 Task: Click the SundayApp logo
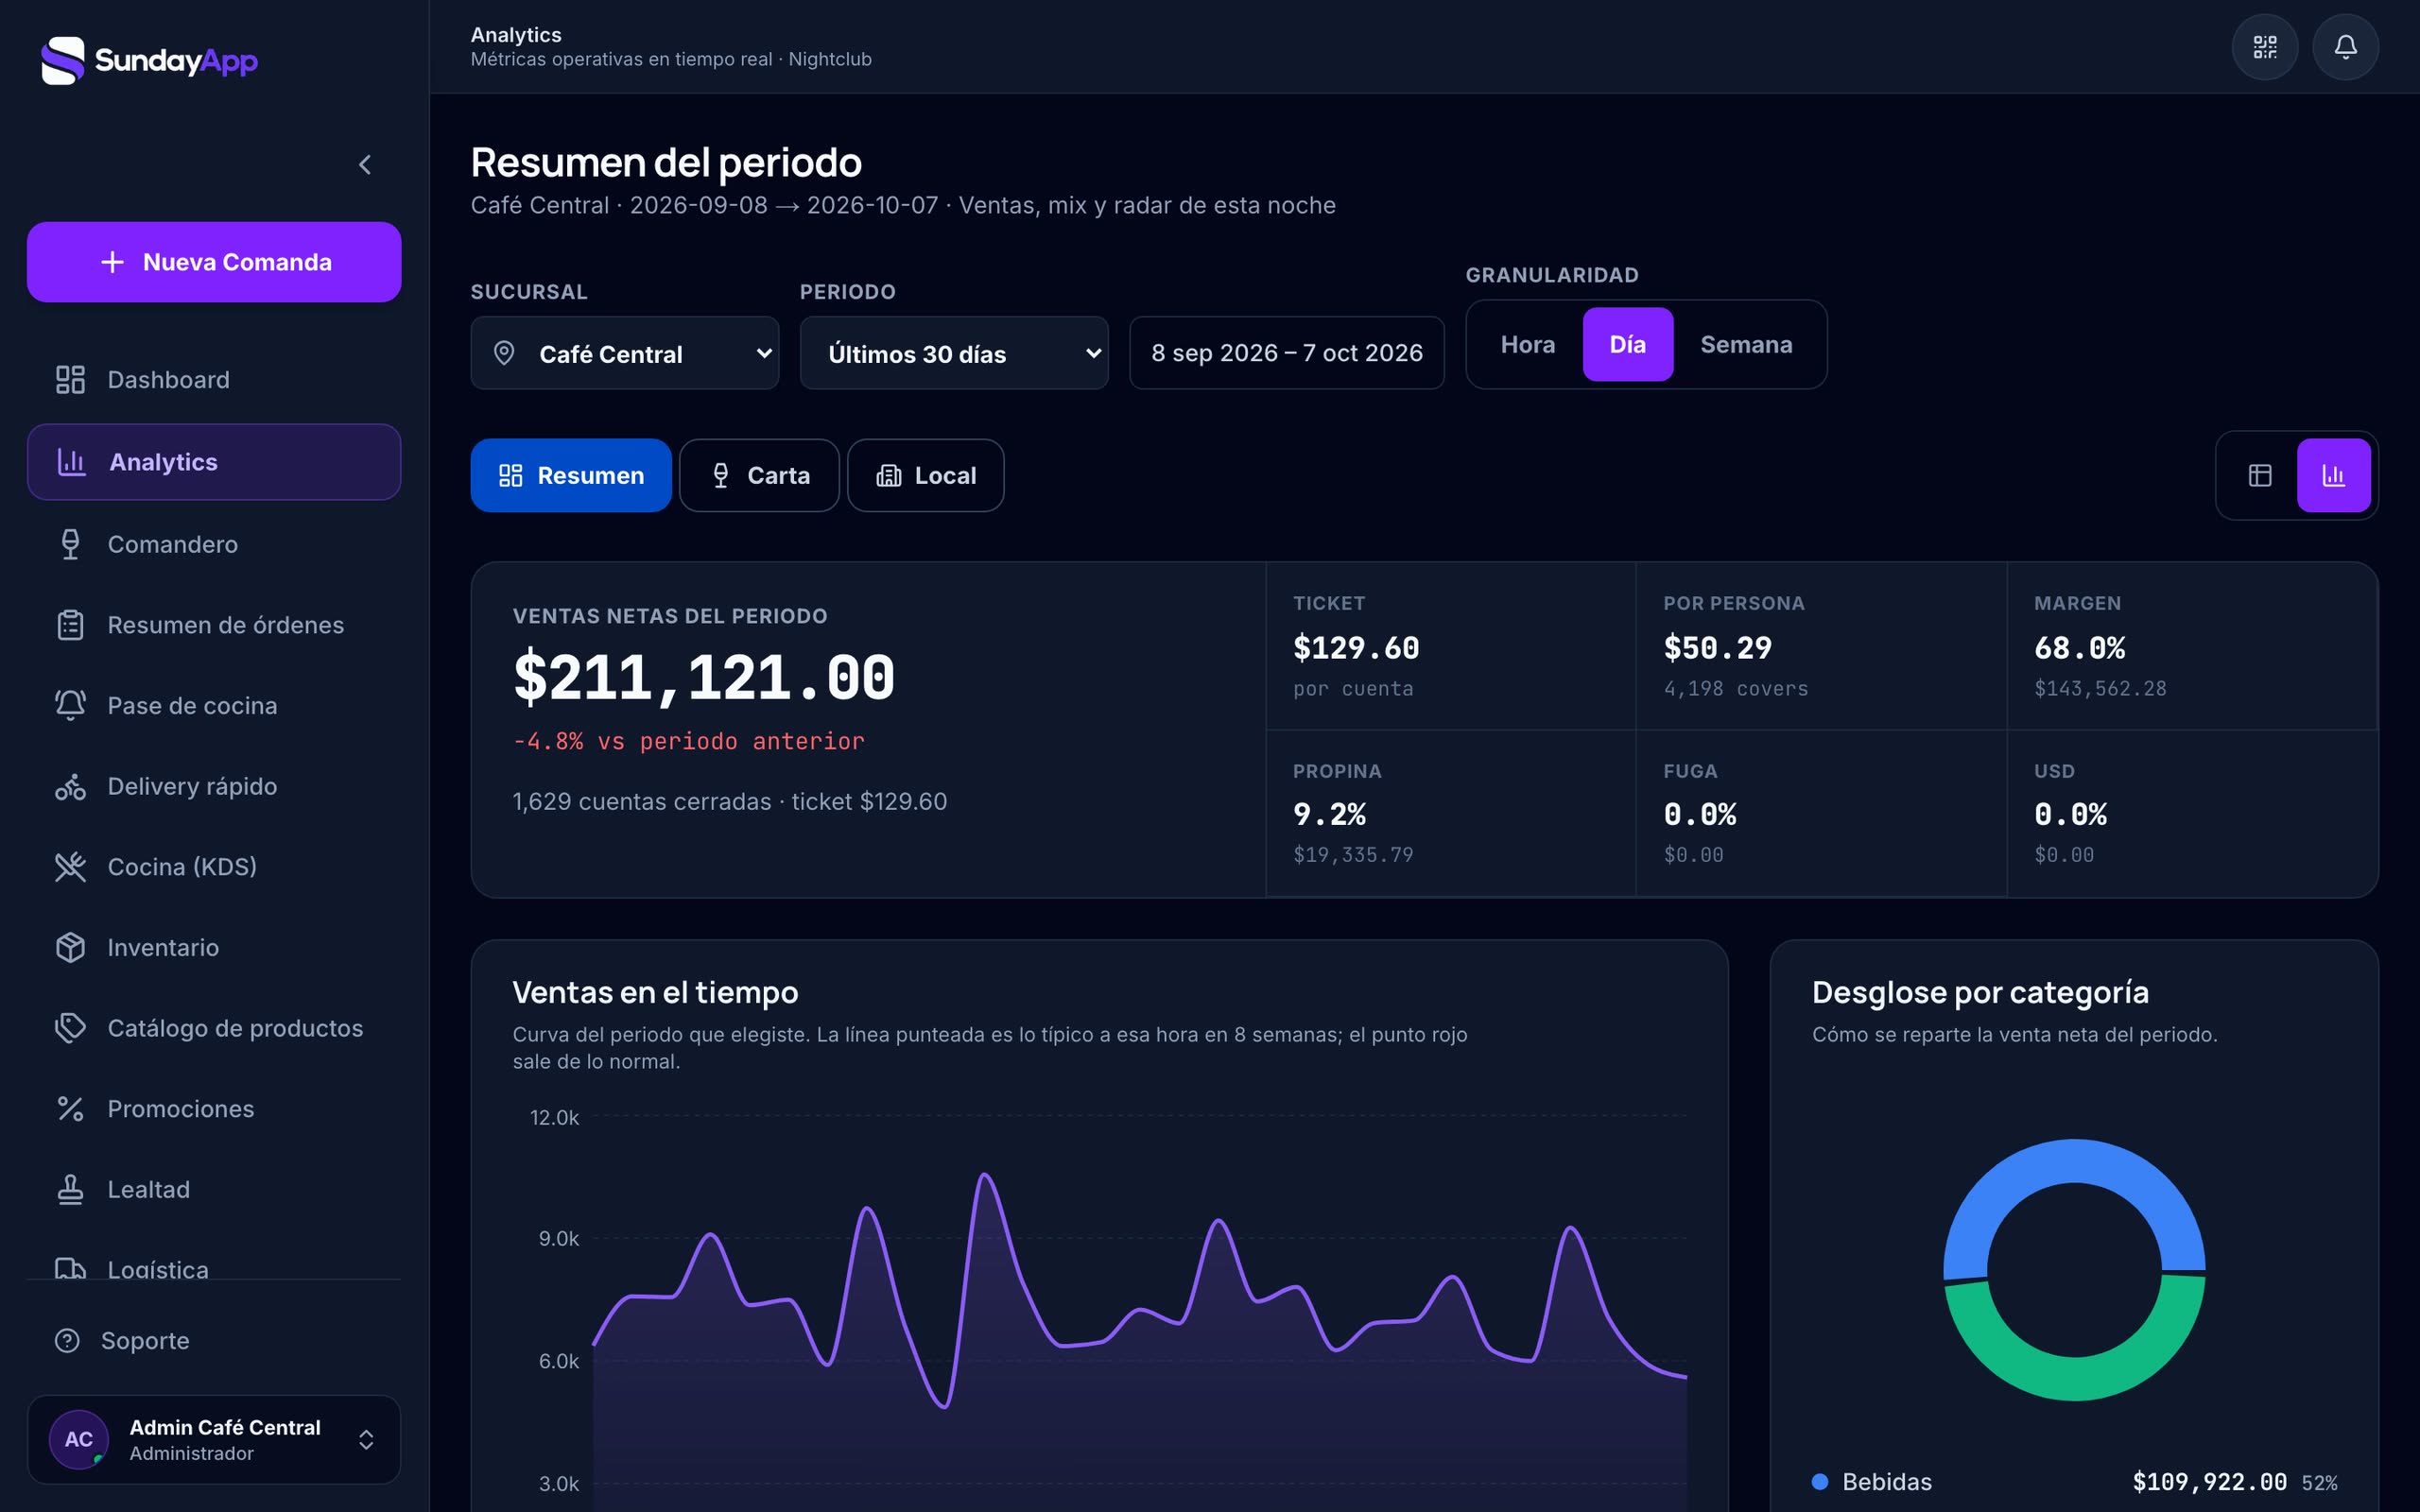pyautogui.click(x=149, y=60)
